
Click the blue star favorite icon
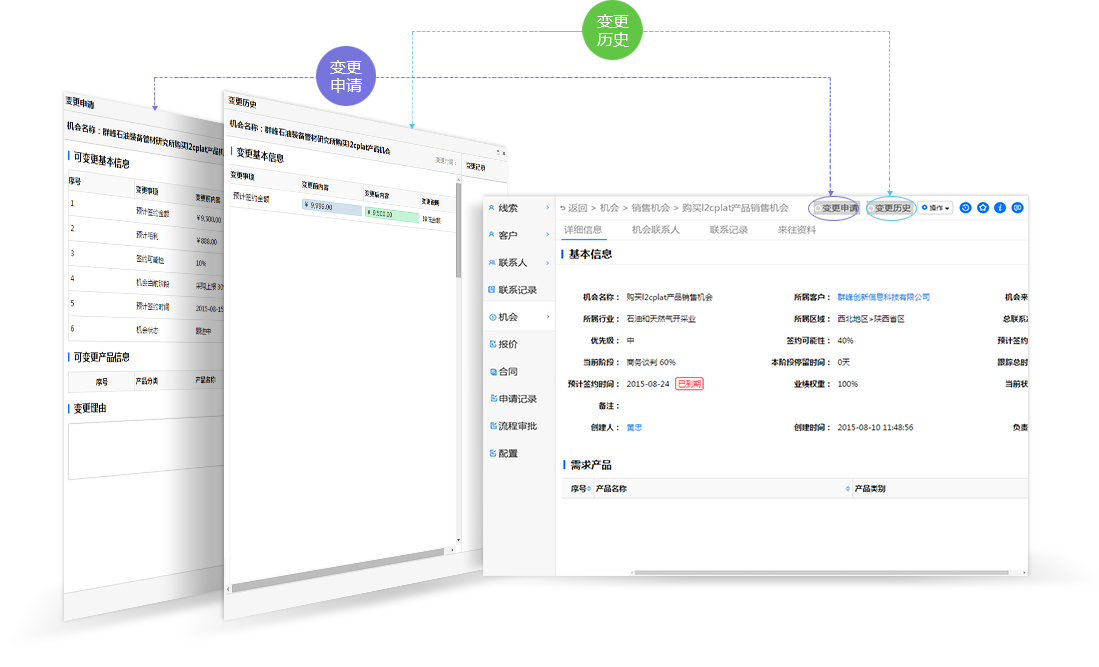point(983,208)
